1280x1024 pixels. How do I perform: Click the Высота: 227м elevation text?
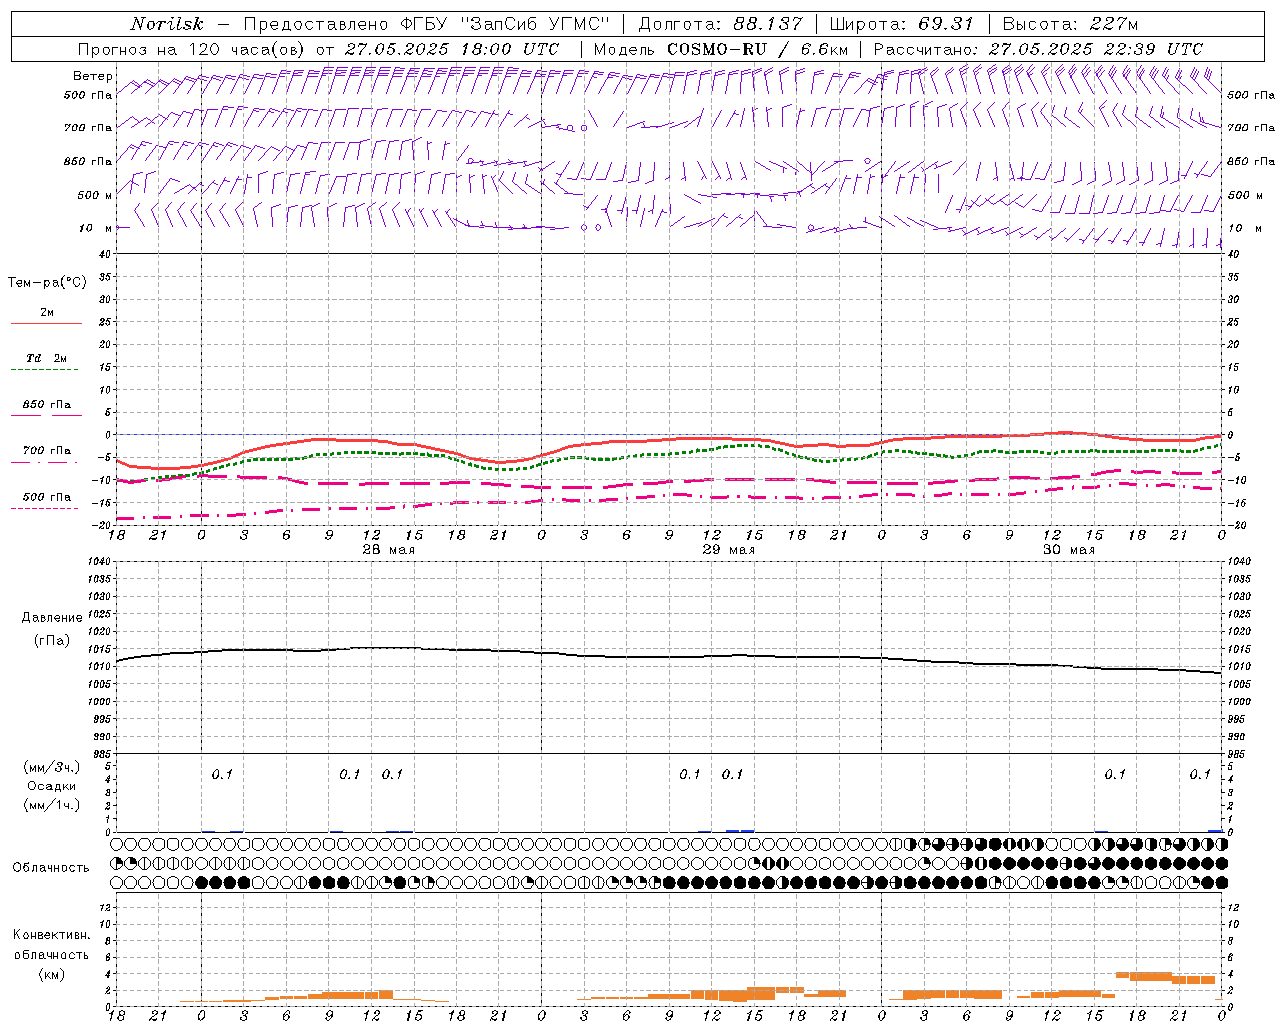tap(1070, 24)
